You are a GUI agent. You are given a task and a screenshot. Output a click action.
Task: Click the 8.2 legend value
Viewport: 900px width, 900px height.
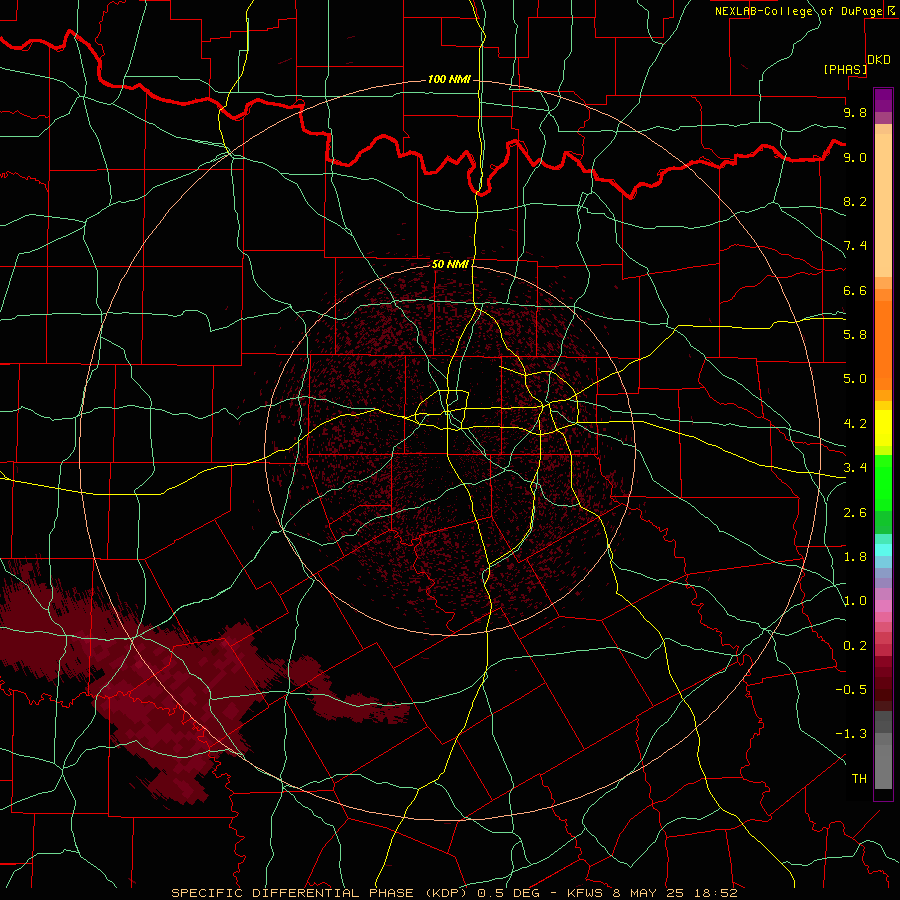coord(855,201)
